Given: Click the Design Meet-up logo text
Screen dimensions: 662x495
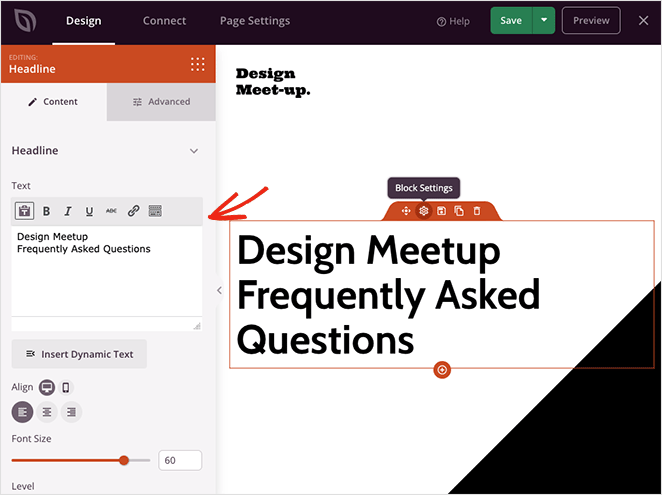Looking at the screenshot, I should 273,82.
